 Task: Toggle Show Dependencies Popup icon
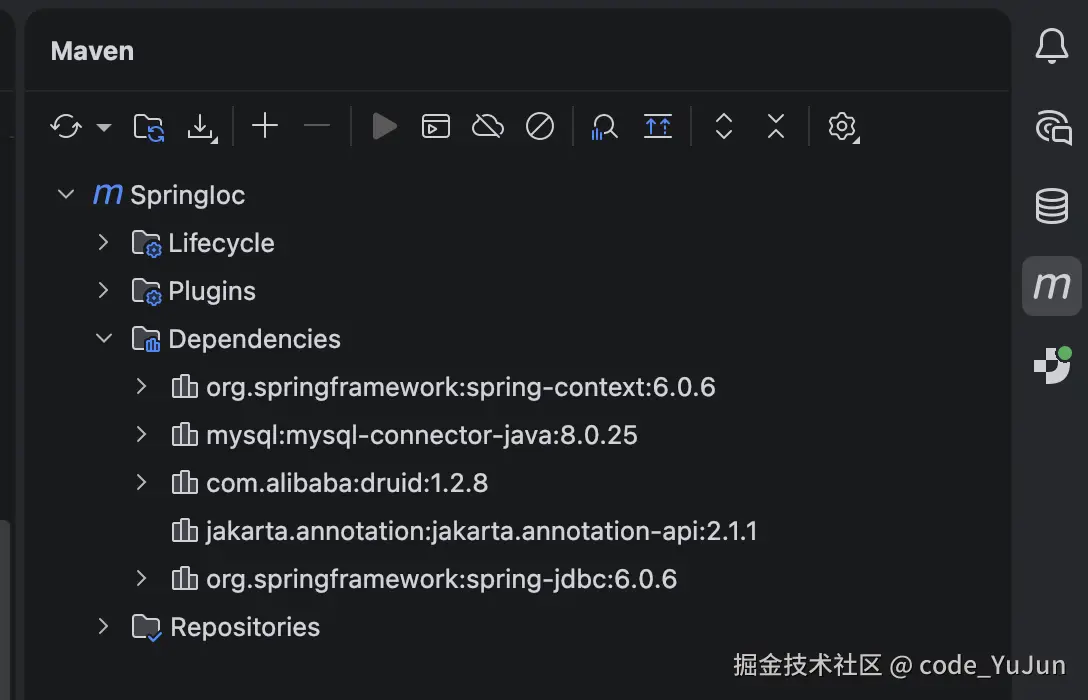point(657,127)
